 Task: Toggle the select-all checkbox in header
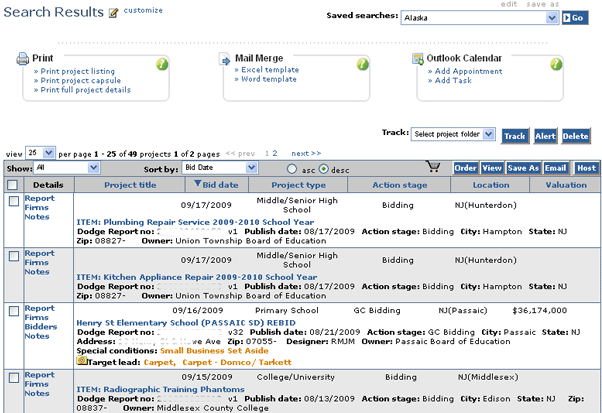12,185
